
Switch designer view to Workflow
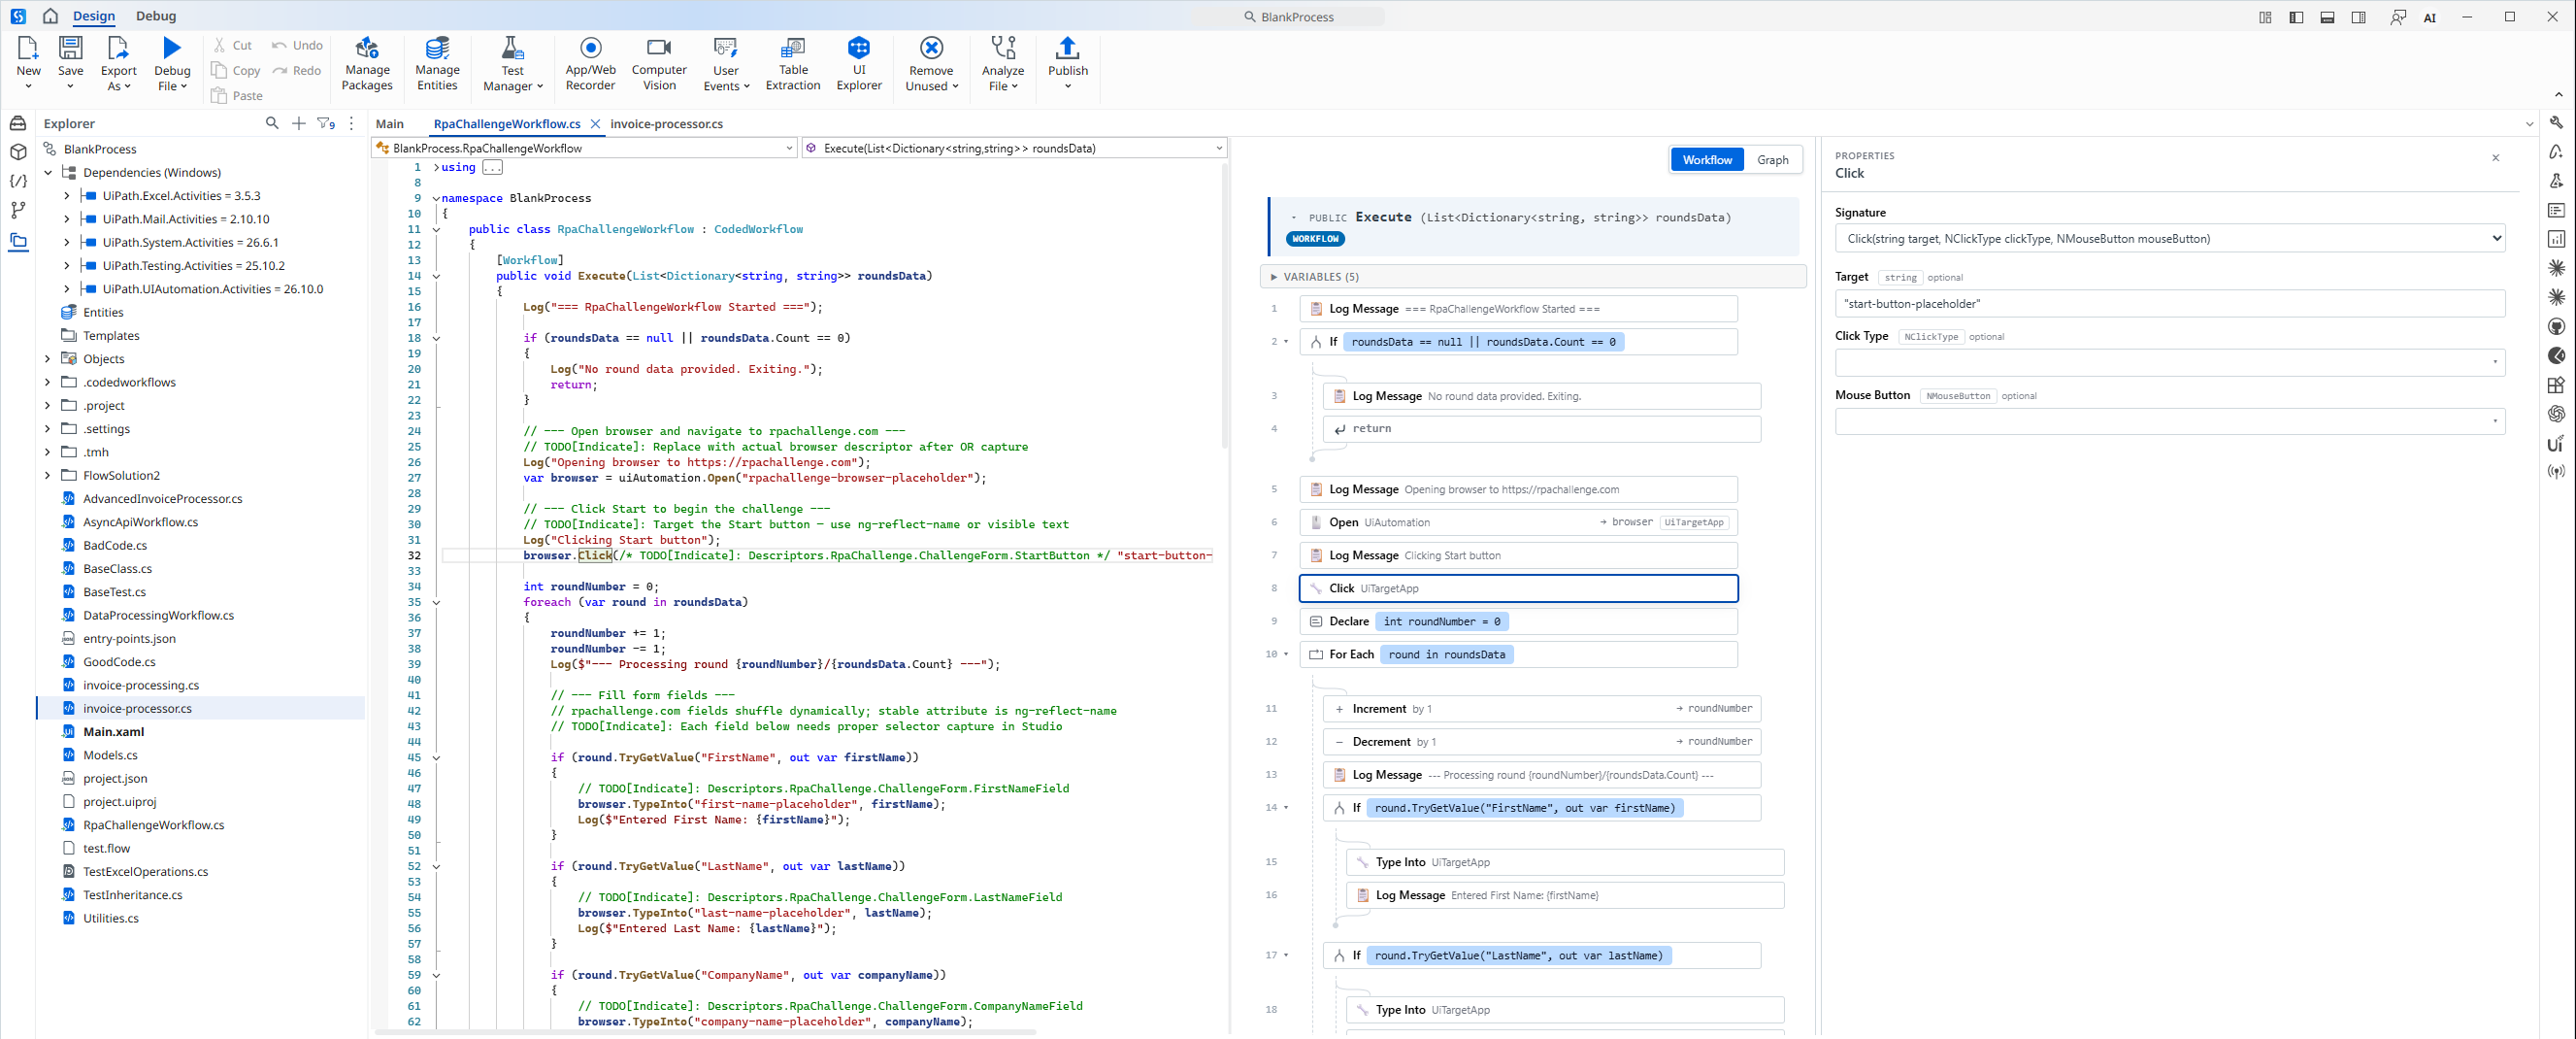coord(1707,160)
